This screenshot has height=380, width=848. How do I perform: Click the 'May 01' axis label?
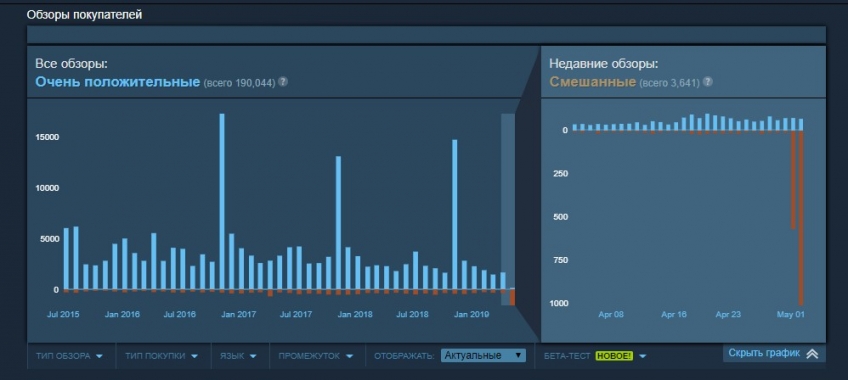coord(790,314)
